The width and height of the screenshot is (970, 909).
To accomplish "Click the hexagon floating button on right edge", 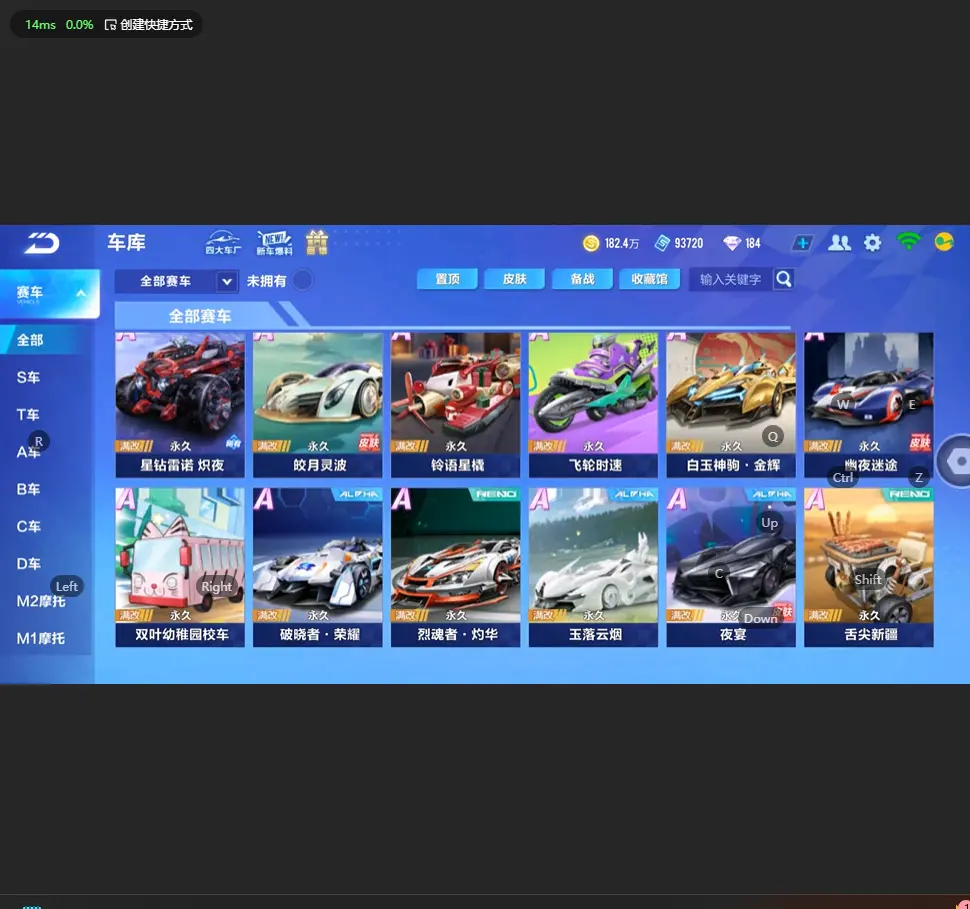I will coord(958,461).
